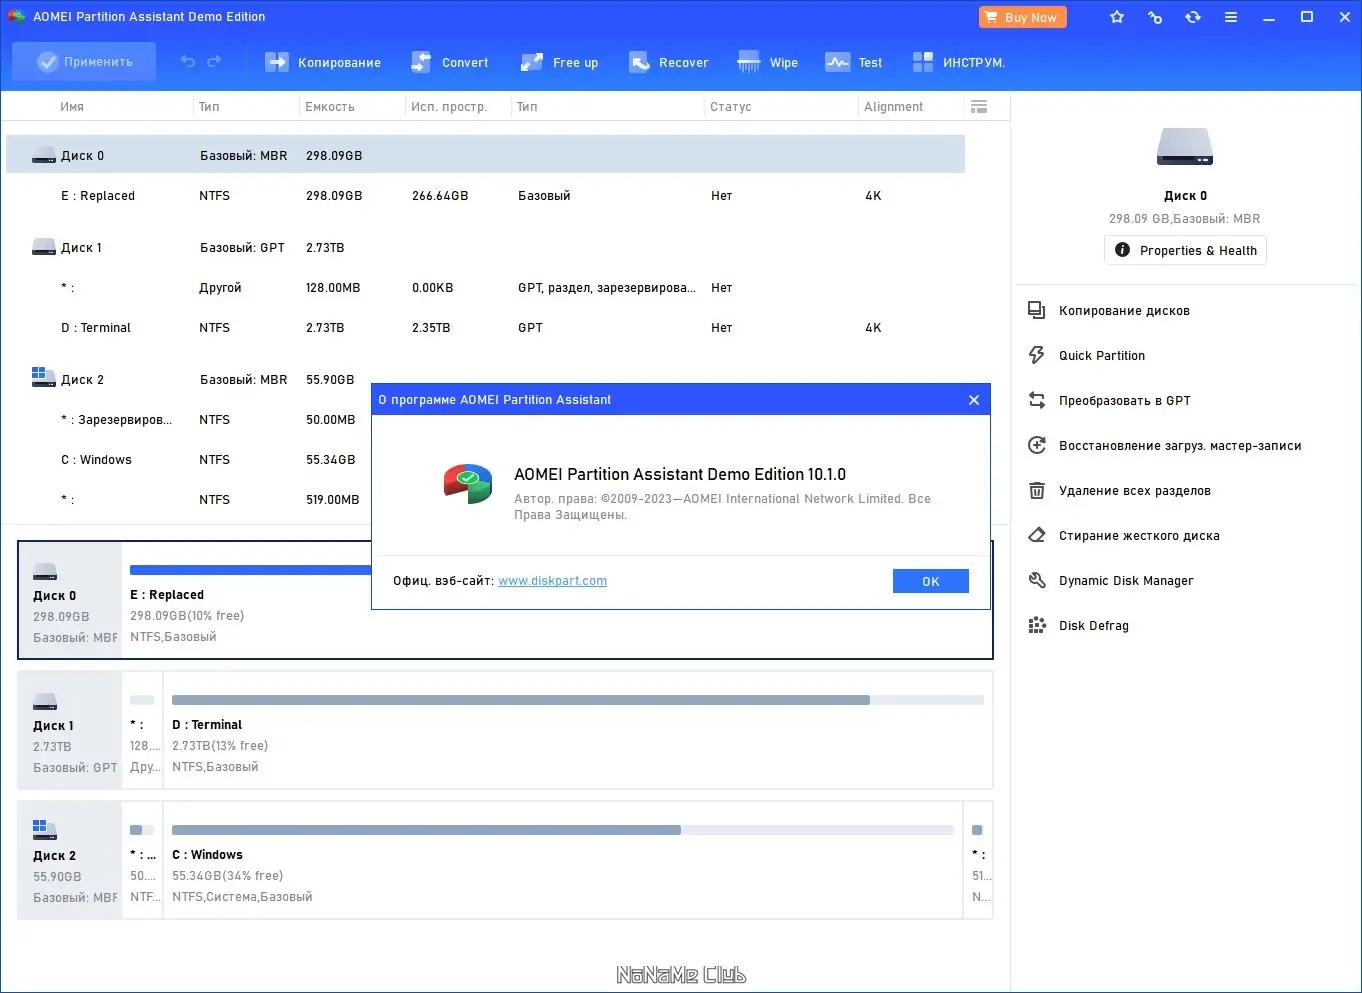This screenshot has height=993, width=1362.
Task: Select the 128MB Другой partition block
Action: coord(143,730)
